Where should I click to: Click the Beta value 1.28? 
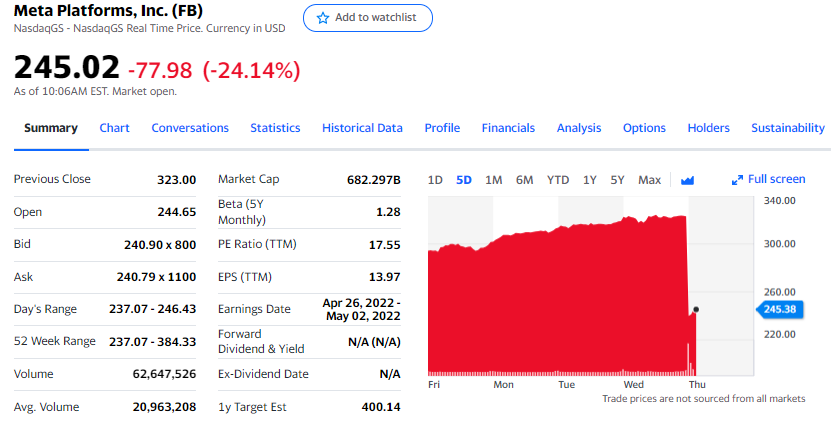coord(388,212)
